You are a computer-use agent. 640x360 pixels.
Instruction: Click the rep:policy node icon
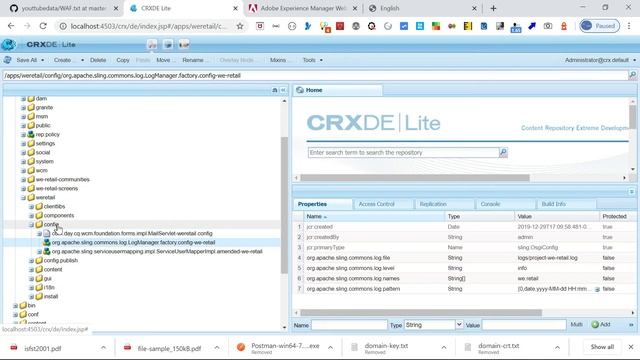click(31, 134)
